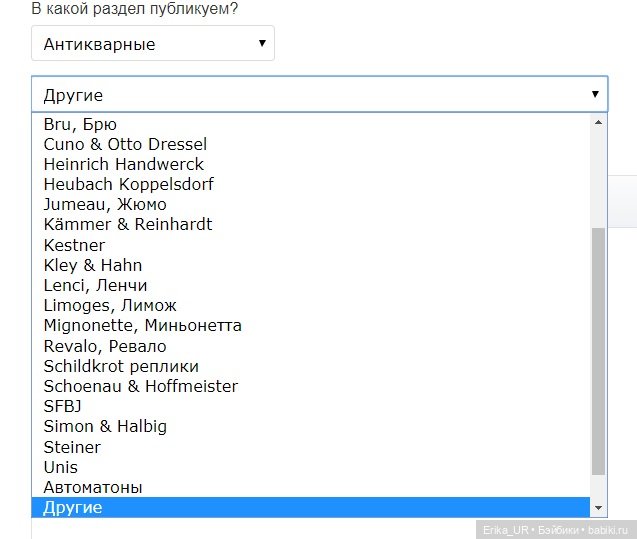Select Simon & Halbig option

105,426
